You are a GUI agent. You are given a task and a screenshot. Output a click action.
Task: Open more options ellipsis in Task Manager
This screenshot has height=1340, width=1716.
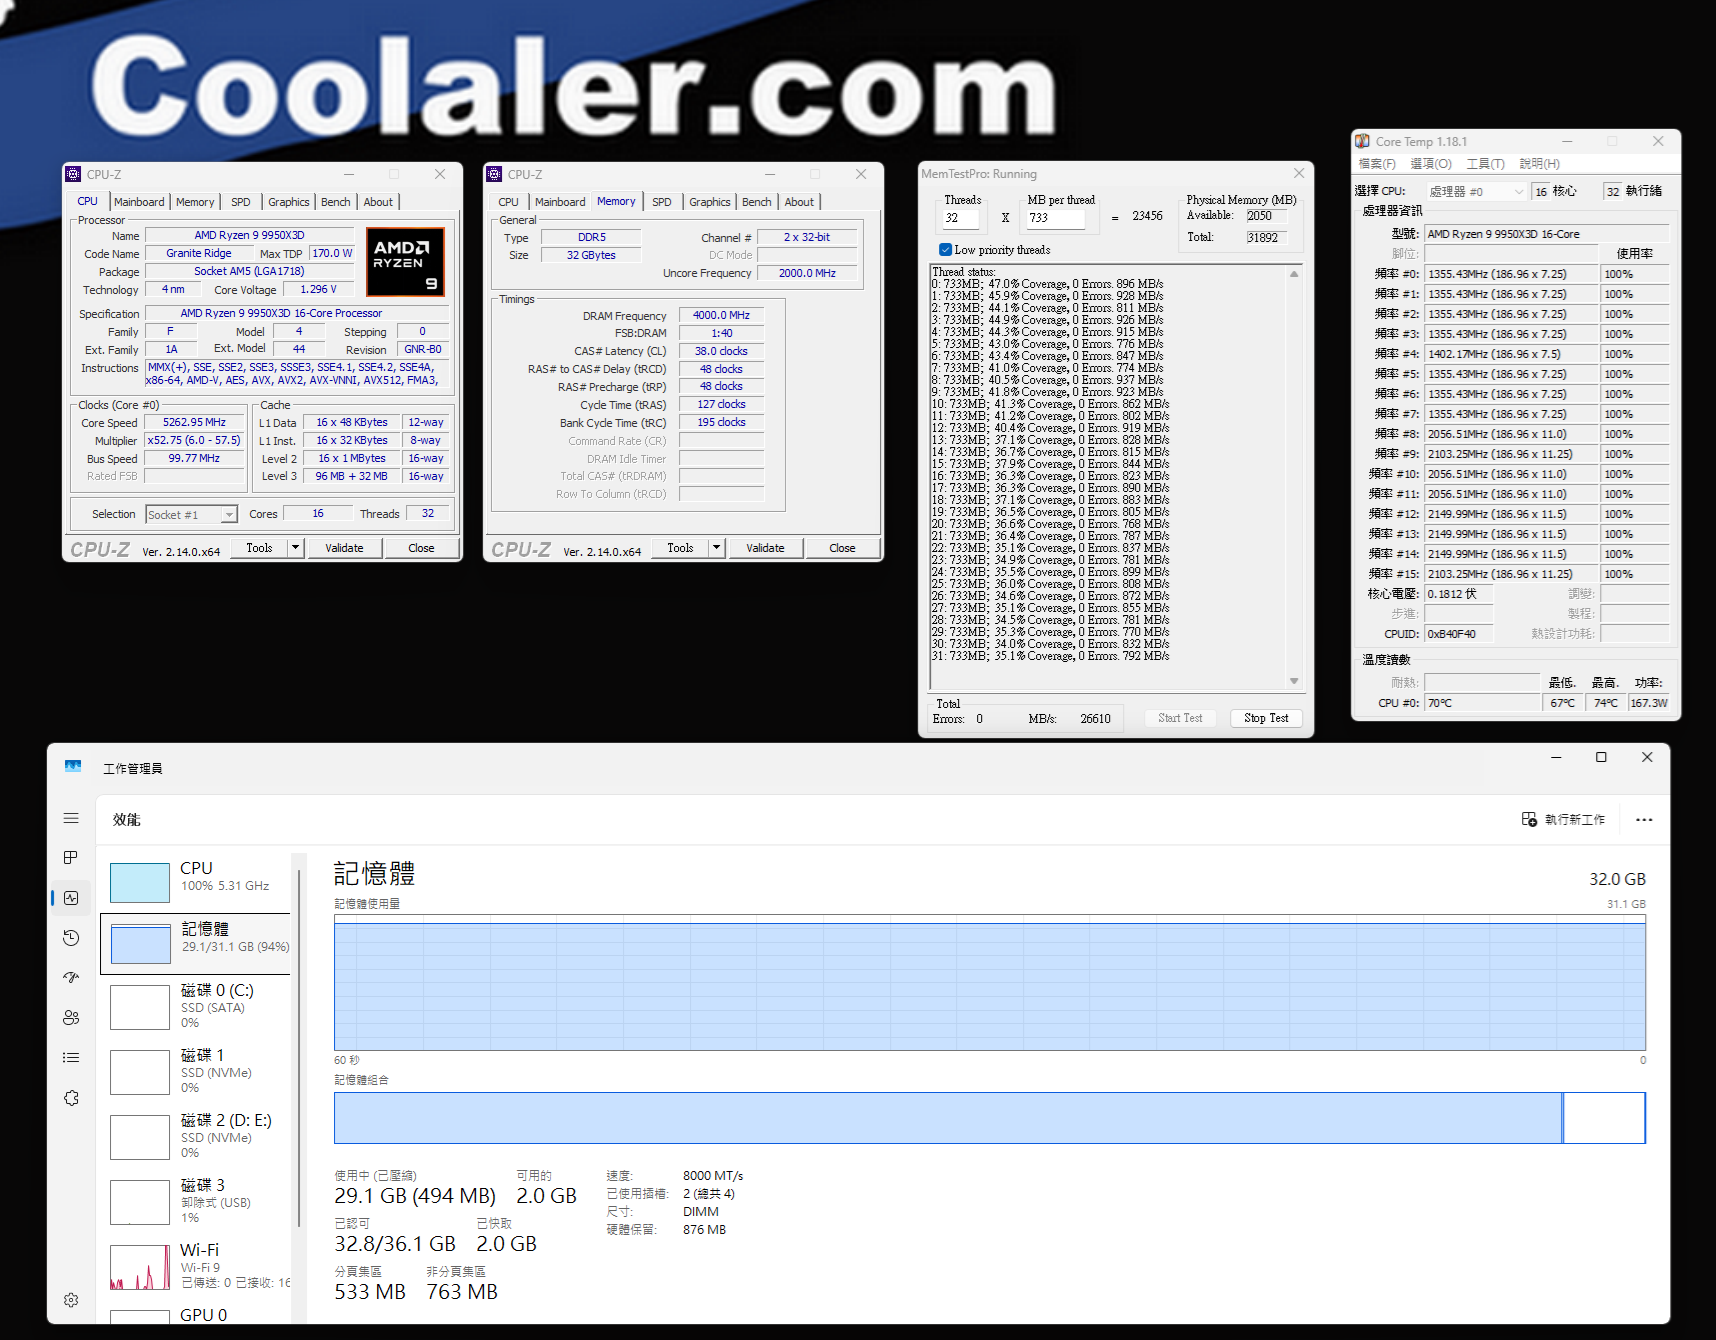coord(1644,819)
